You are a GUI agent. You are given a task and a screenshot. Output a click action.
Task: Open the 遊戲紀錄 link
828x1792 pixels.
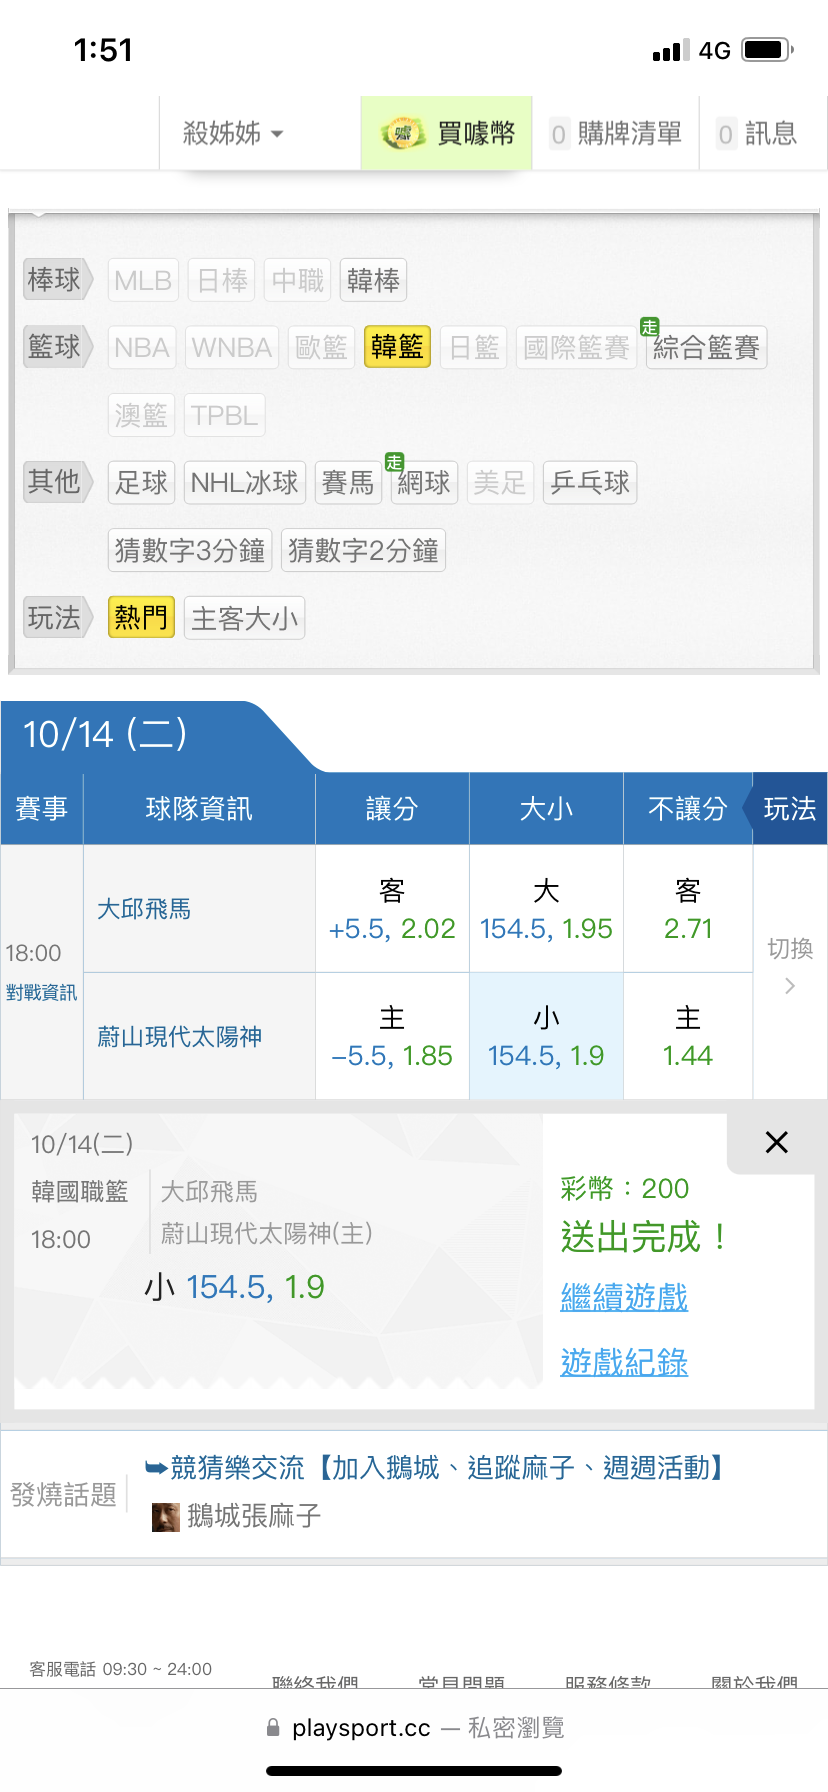[x=624, y=1362]
